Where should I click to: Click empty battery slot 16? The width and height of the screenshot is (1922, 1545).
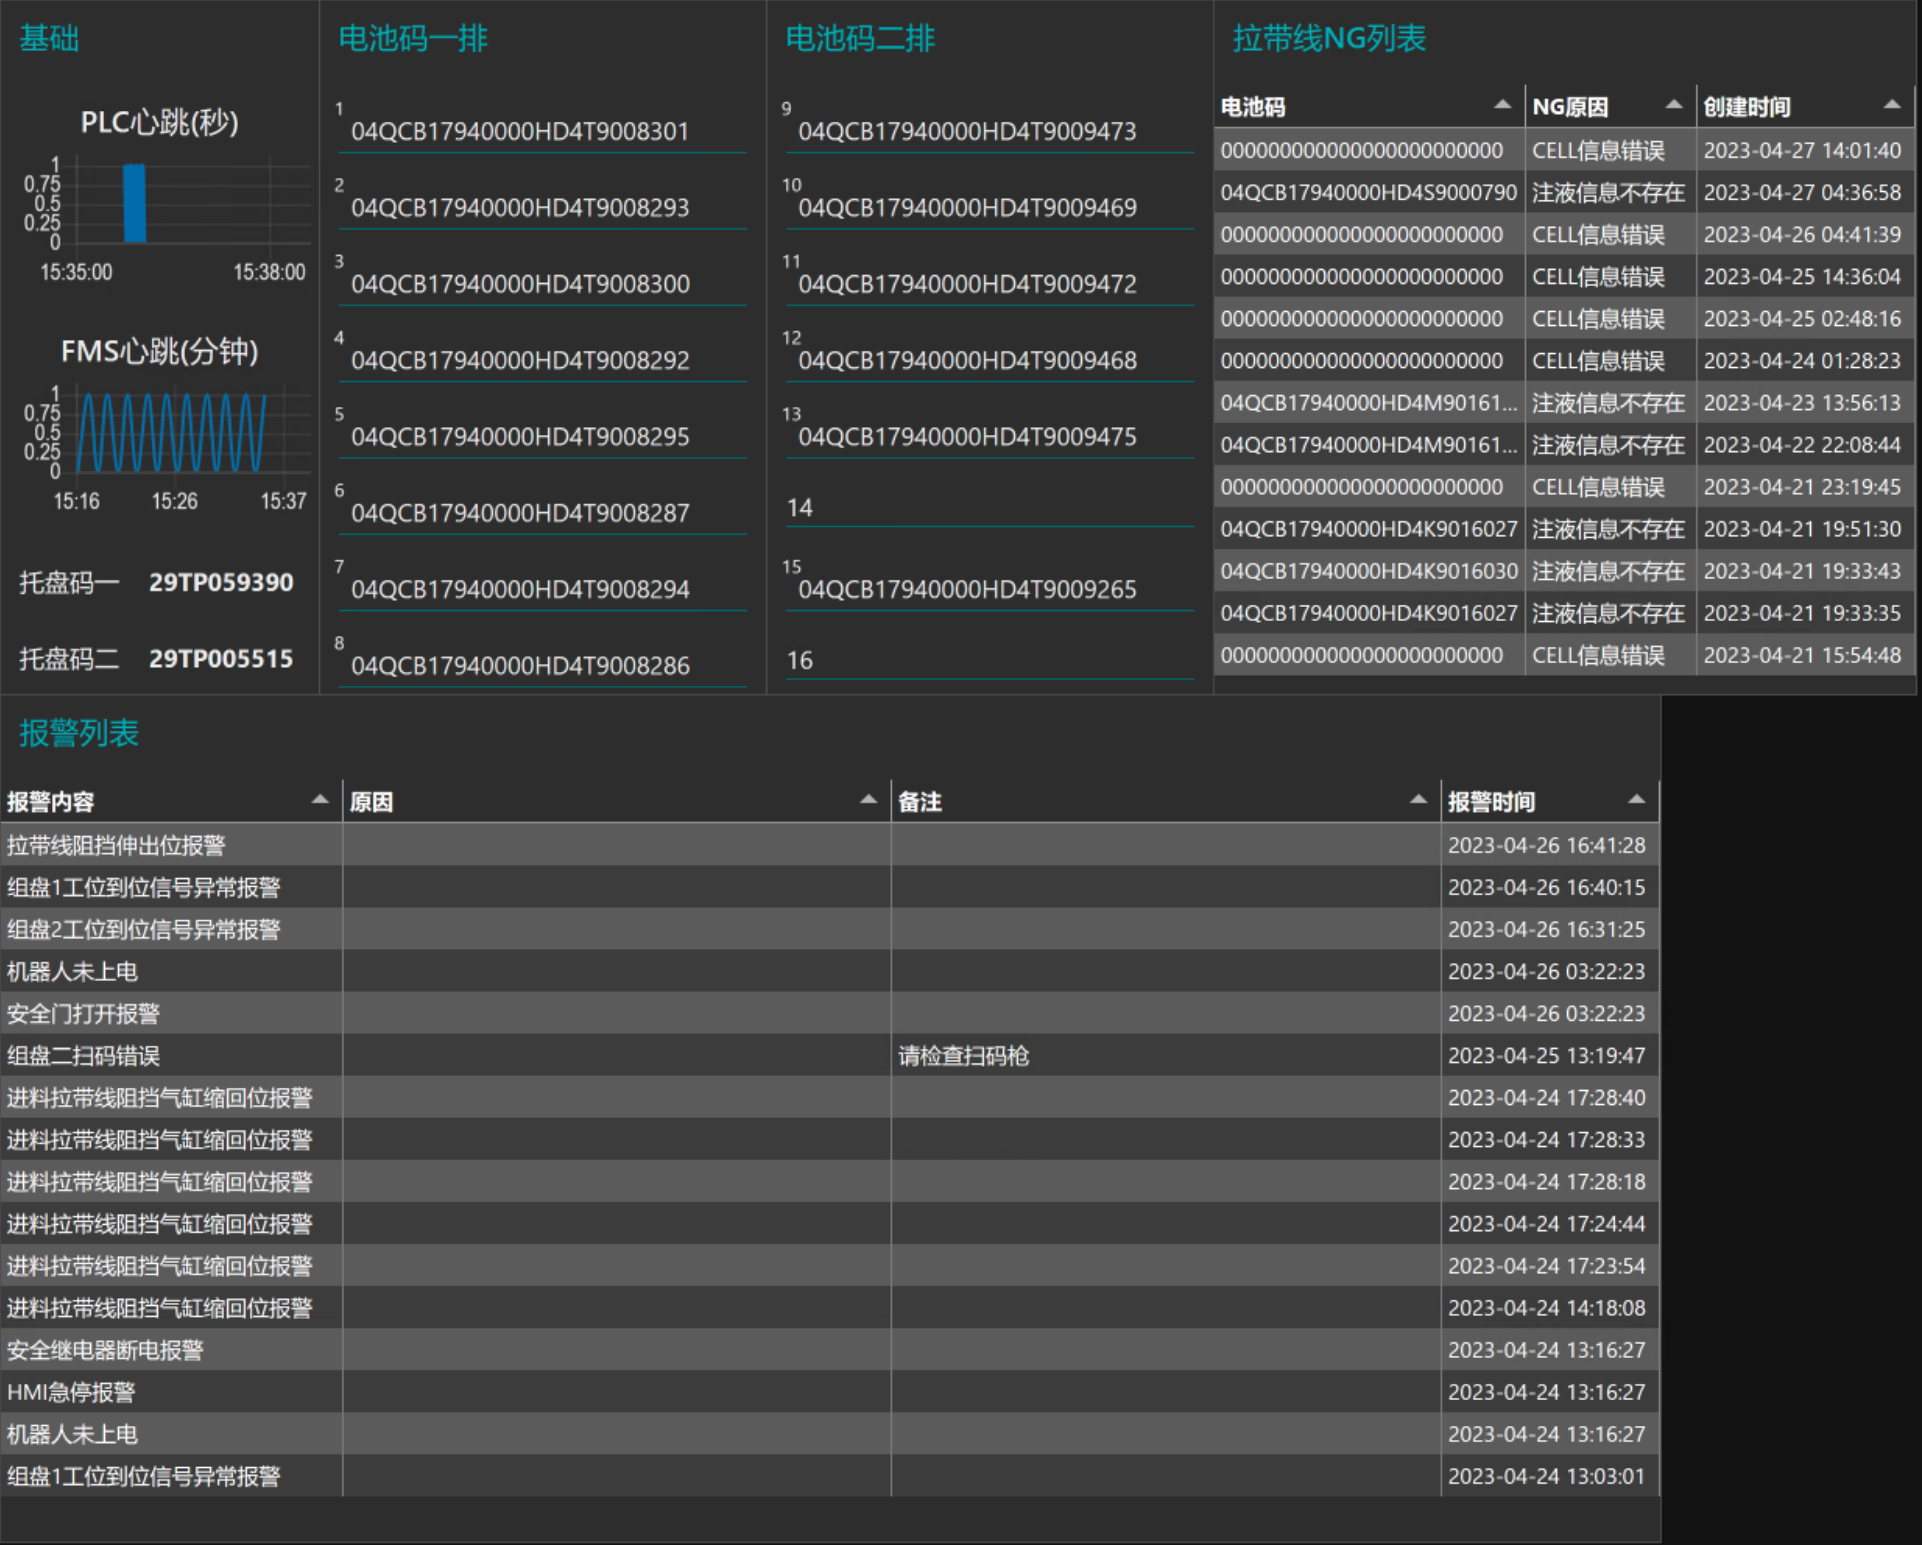coord(990,661)
